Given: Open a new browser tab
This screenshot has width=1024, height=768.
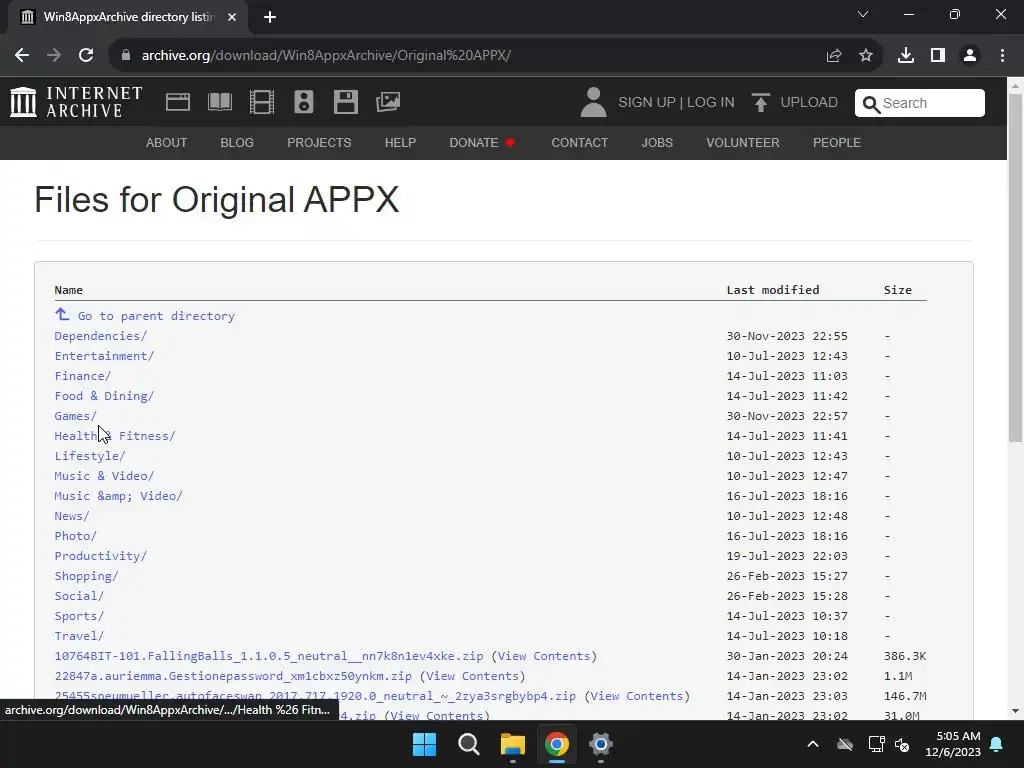Looking at the screenshot, I should tap(270, 17).
